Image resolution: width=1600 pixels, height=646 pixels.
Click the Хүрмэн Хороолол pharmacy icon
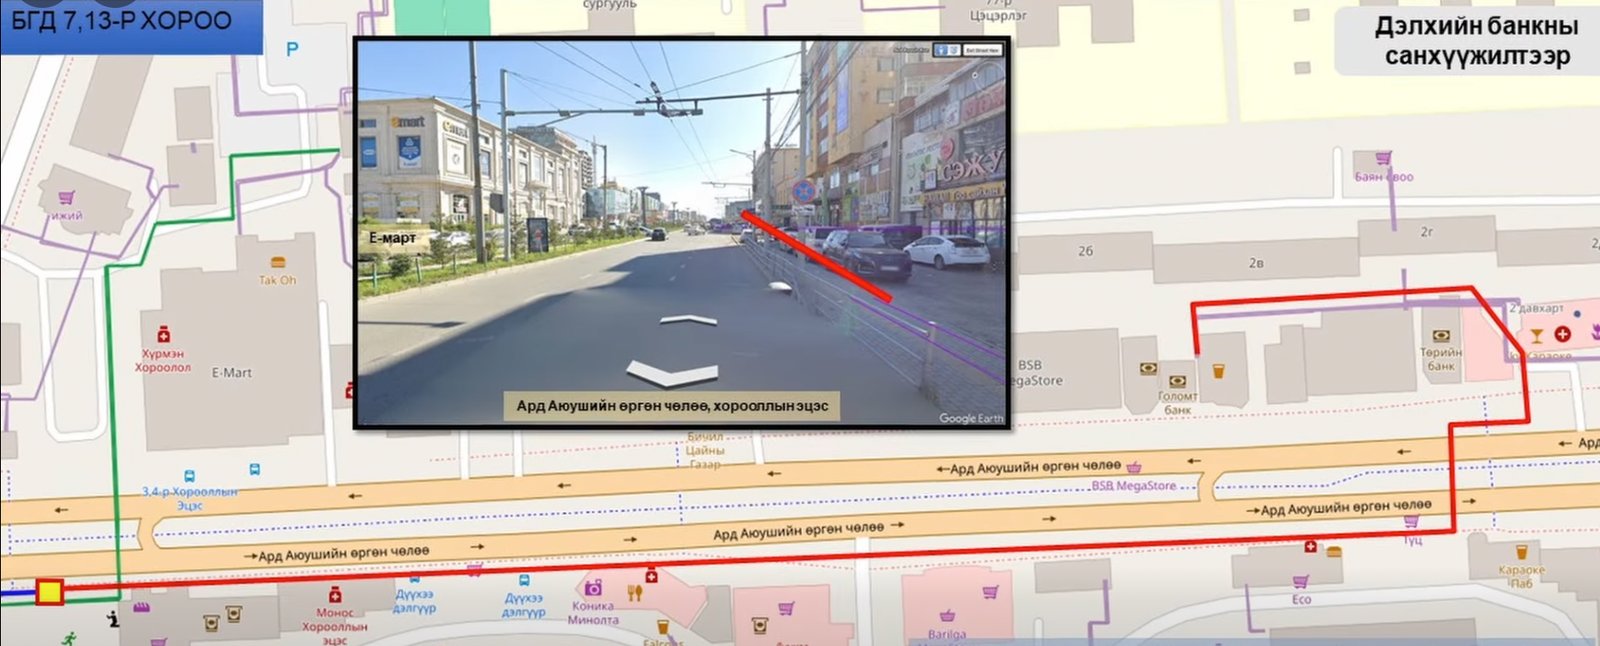(162, 335)
